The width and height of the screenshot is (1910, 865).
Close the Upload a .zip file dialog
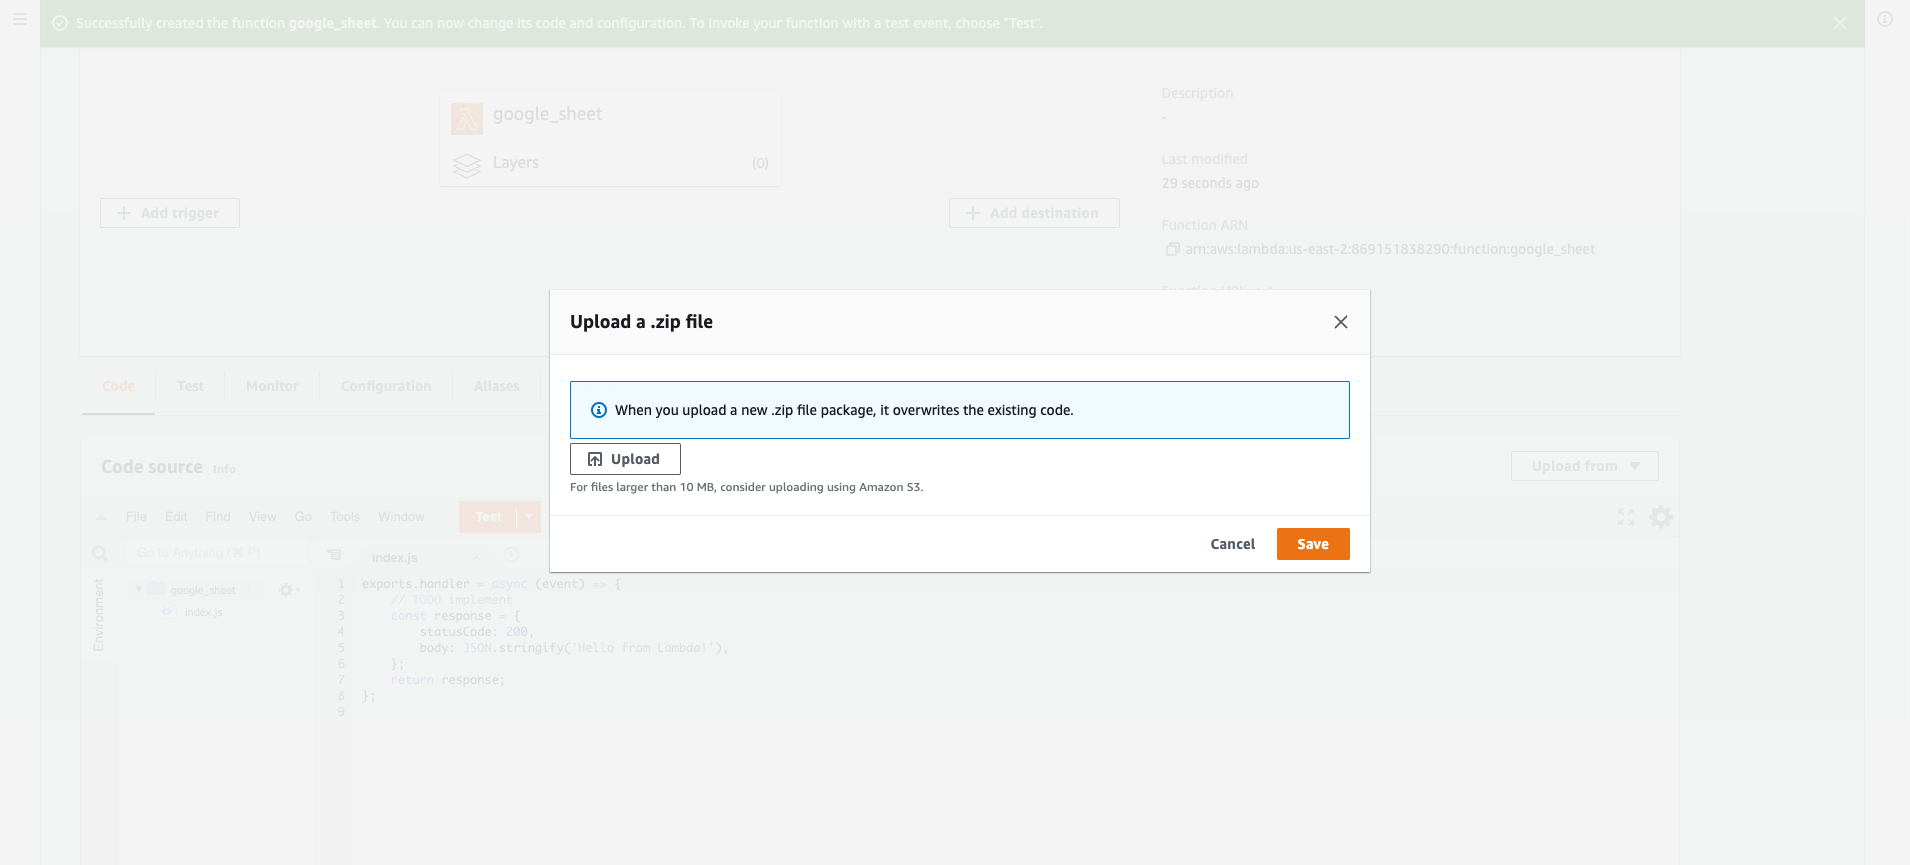(x=1341, y=322)
